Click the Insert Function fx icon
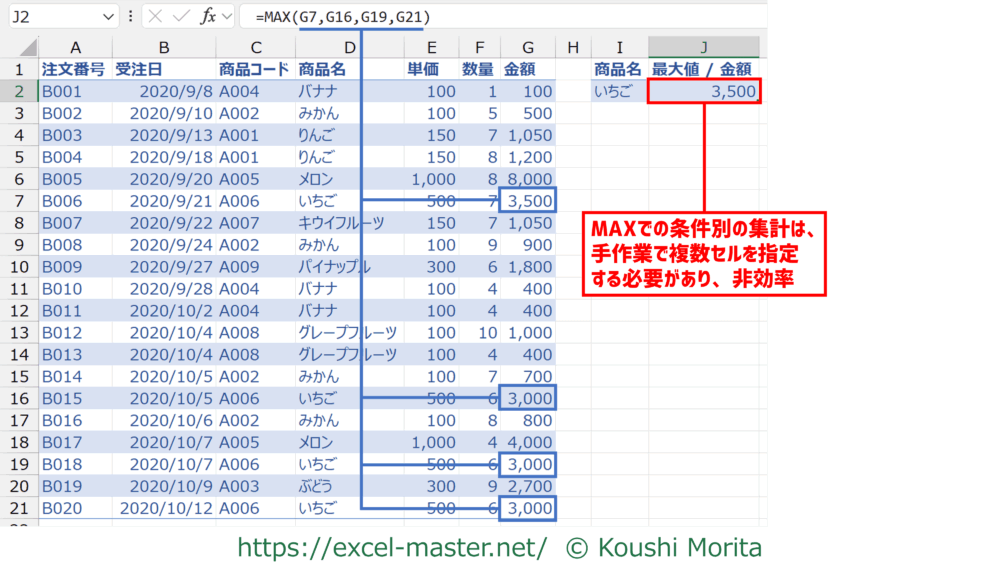Image resolution: width=1000 pixels, height=563 pixels. click(207, 17)
